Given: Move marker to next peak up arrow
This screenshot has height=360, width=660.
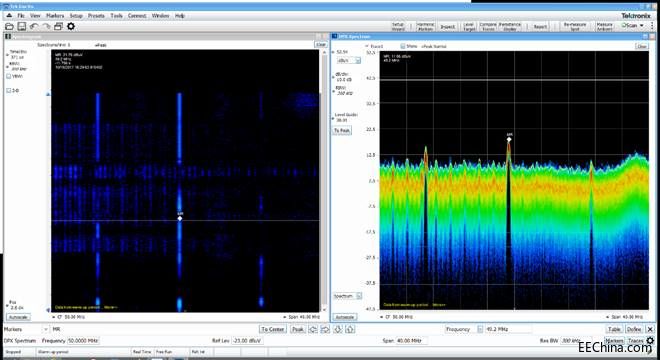Looking at the screenshot, I should pos(350,329).
